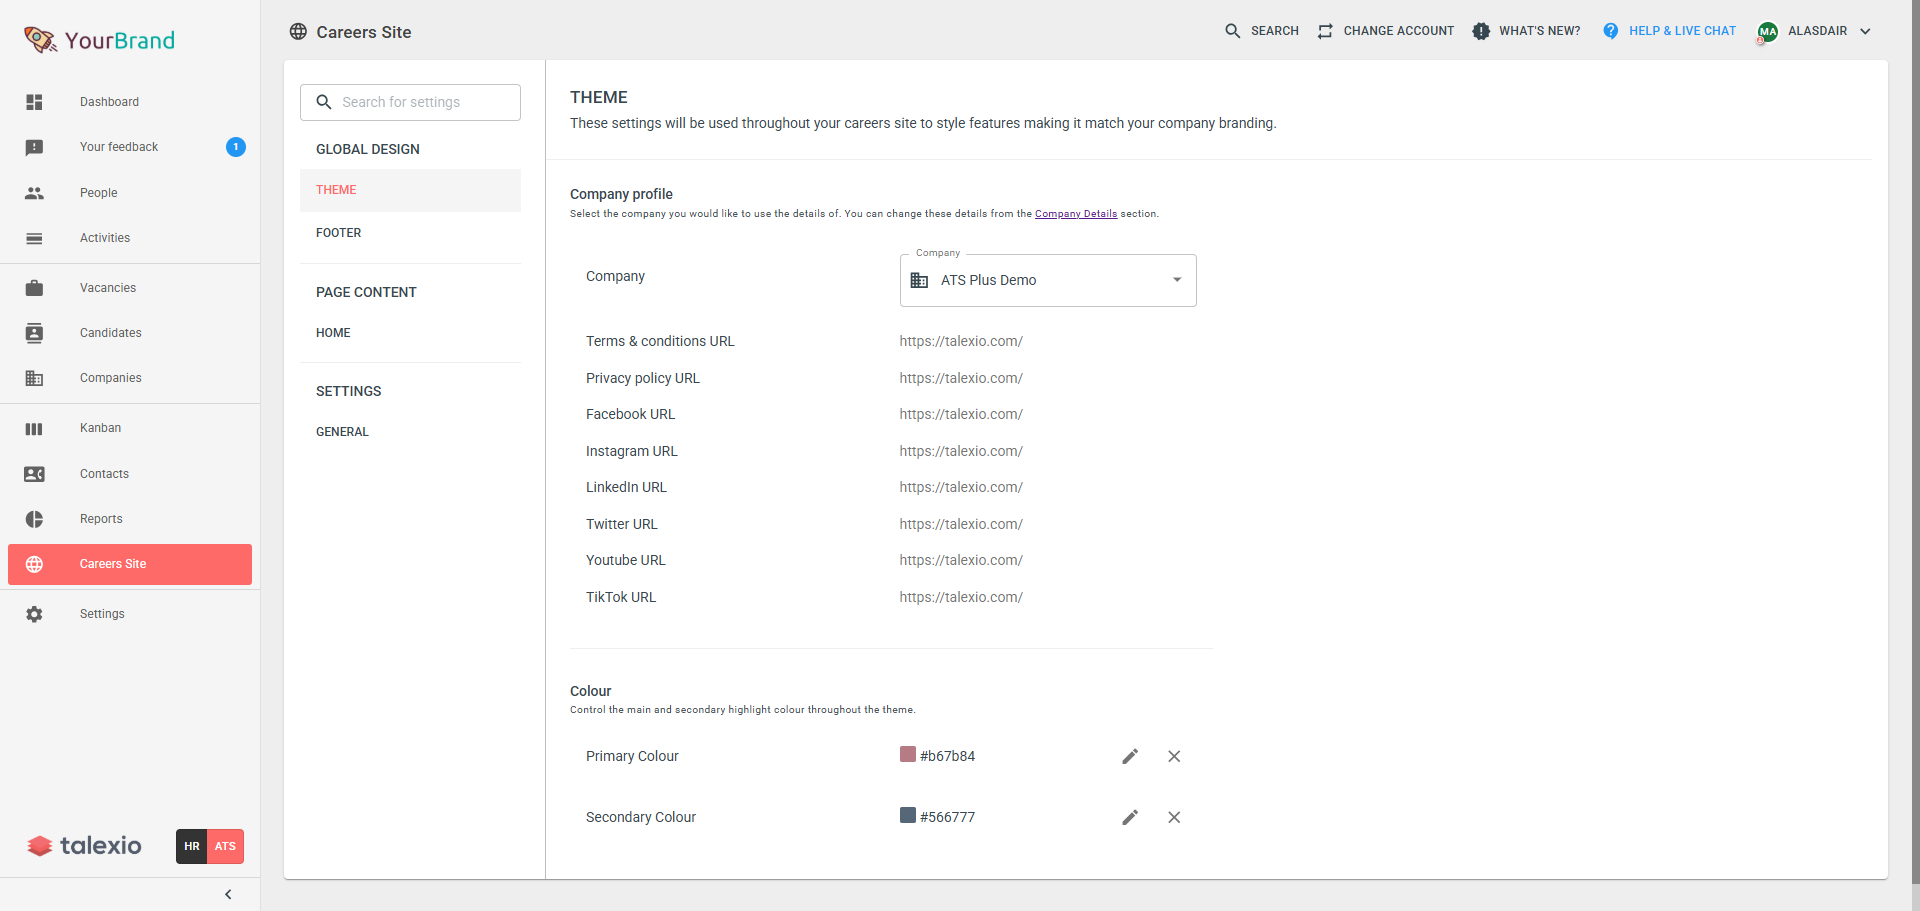This screenshot has width=1920, height=911.
Task: Focus the Search for settings field
Action: [420, 102]
